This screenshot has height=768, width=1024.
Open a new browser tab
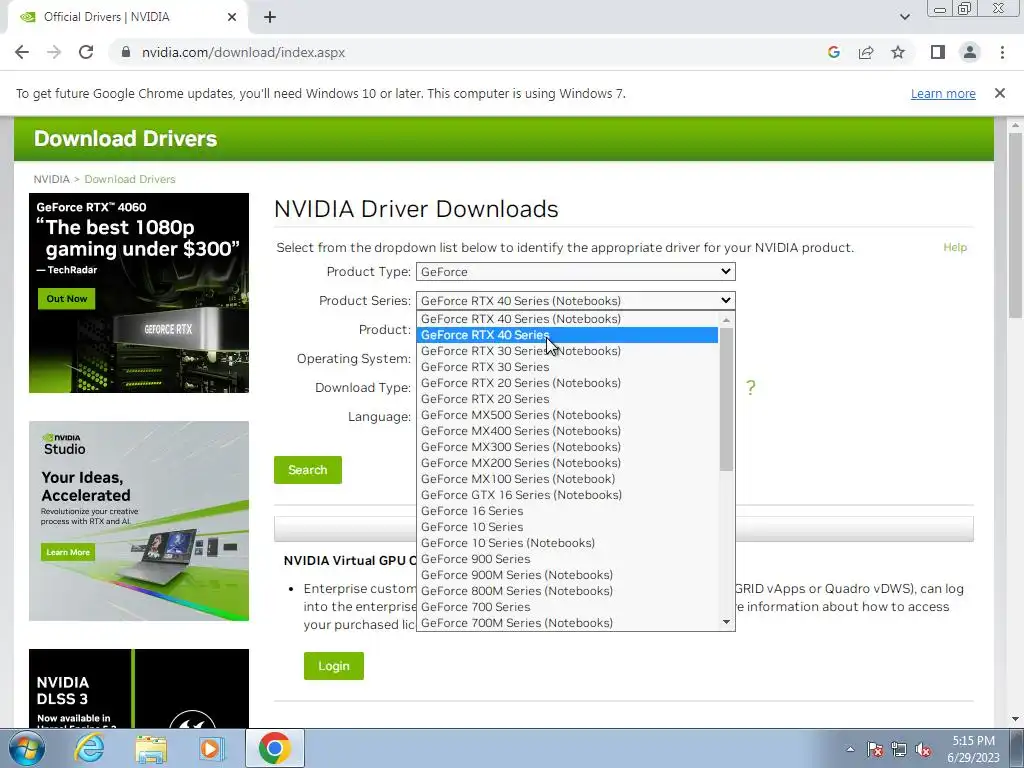[270, 17]
